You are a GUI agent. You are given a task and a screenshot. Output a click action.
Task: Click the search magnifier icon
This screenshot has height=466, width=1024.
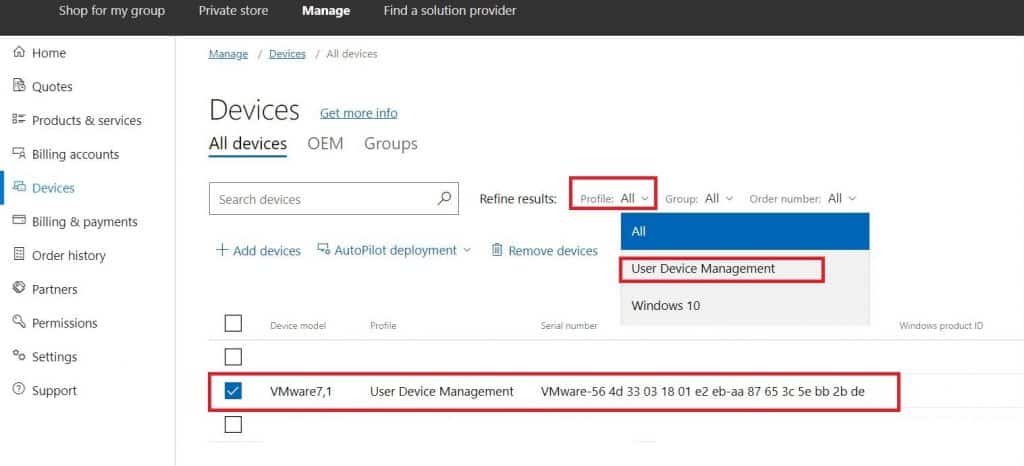tap(444, 198)
